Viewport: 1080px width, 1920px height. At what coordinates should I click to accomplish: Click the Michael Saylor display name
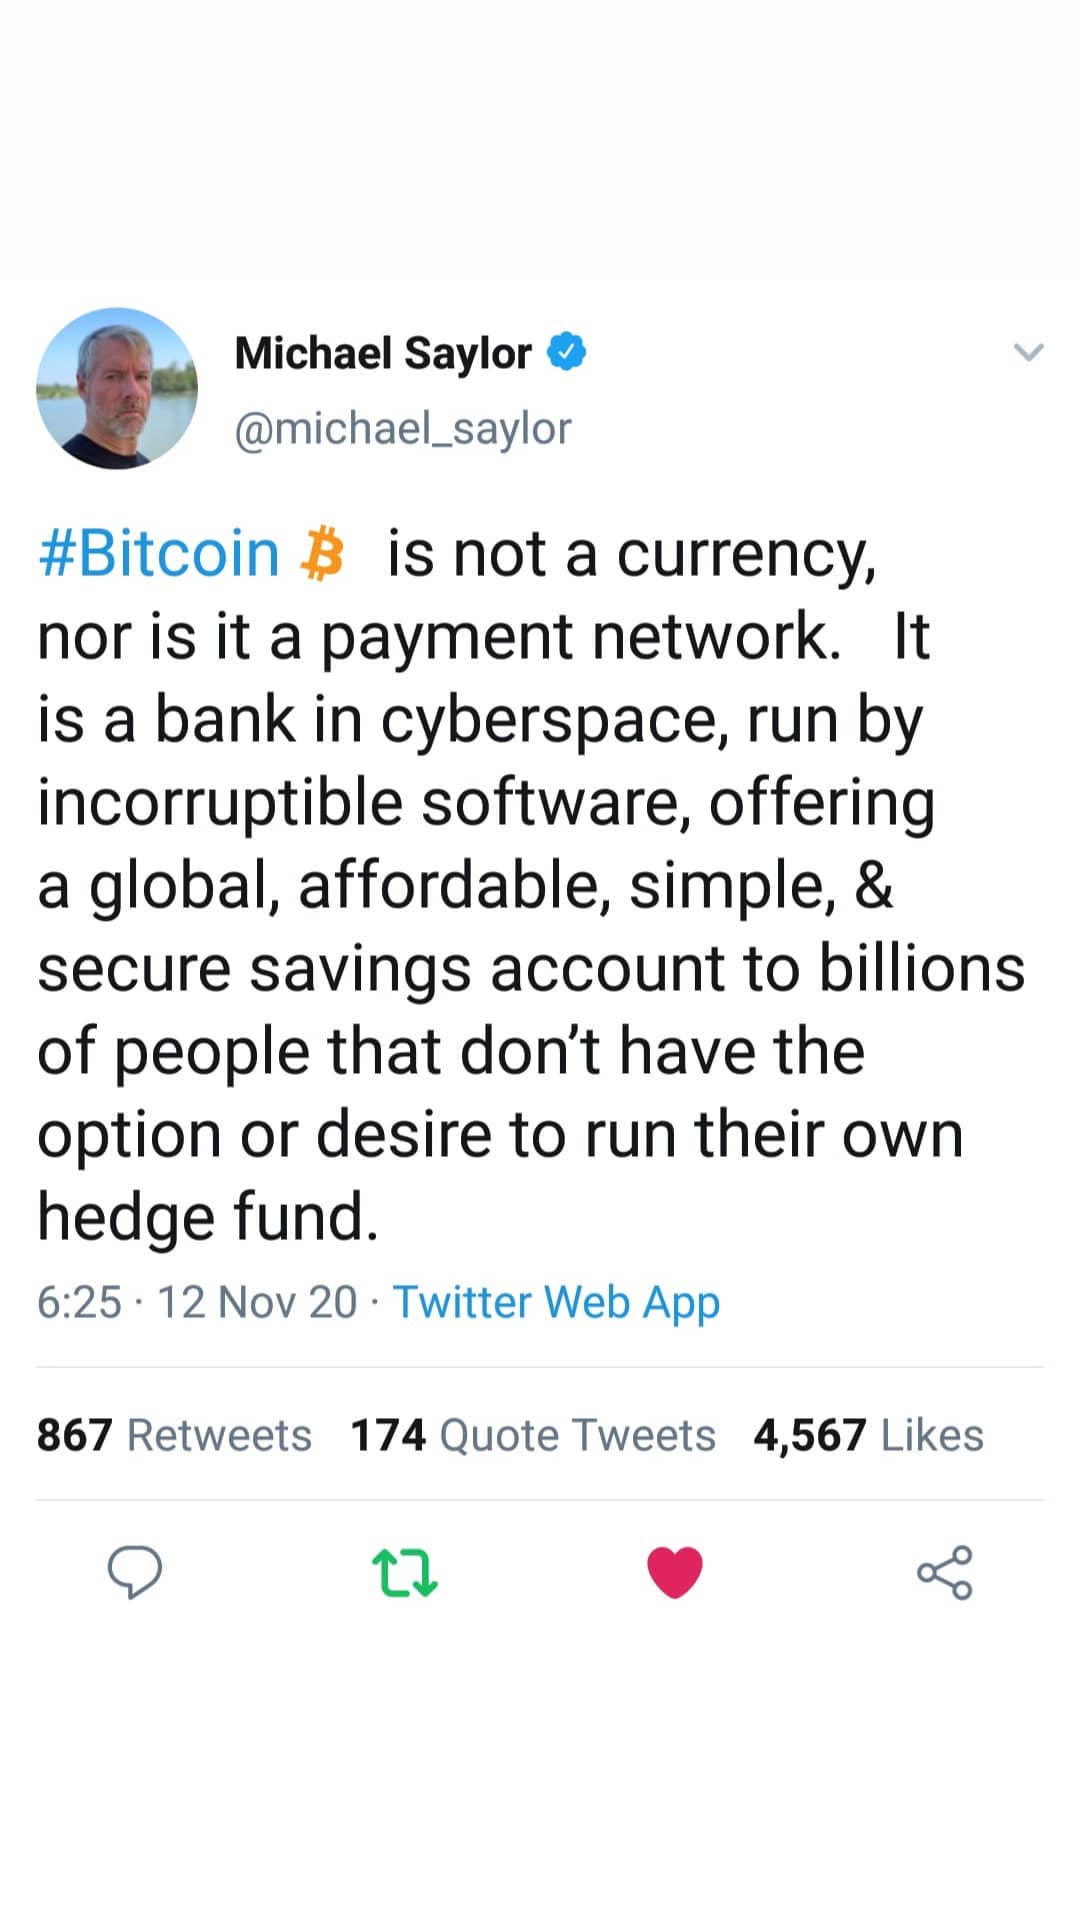click(x=383, y=353)
